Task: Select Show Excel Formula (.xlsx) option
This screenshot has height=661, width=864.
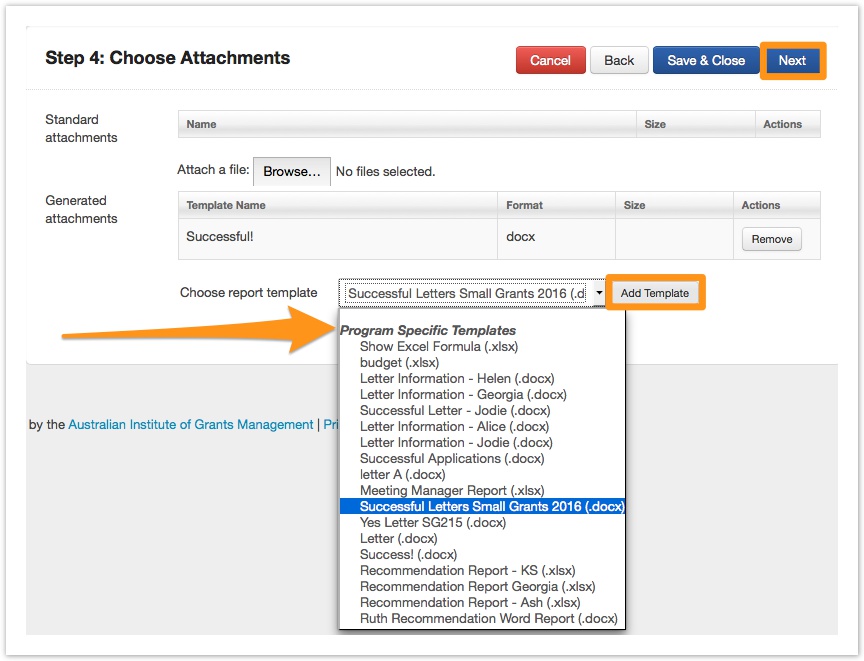Action: click(439, 347)
